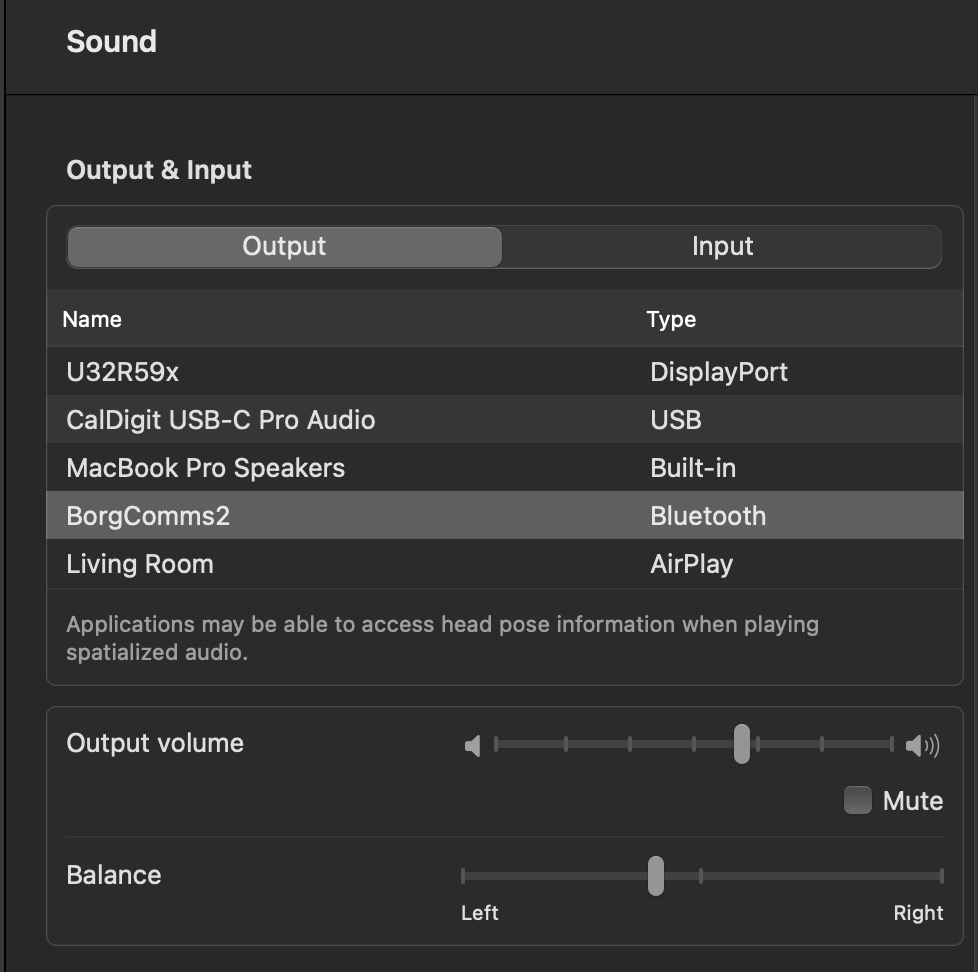Click the high volume speaker icon

[x=922, y=745]
